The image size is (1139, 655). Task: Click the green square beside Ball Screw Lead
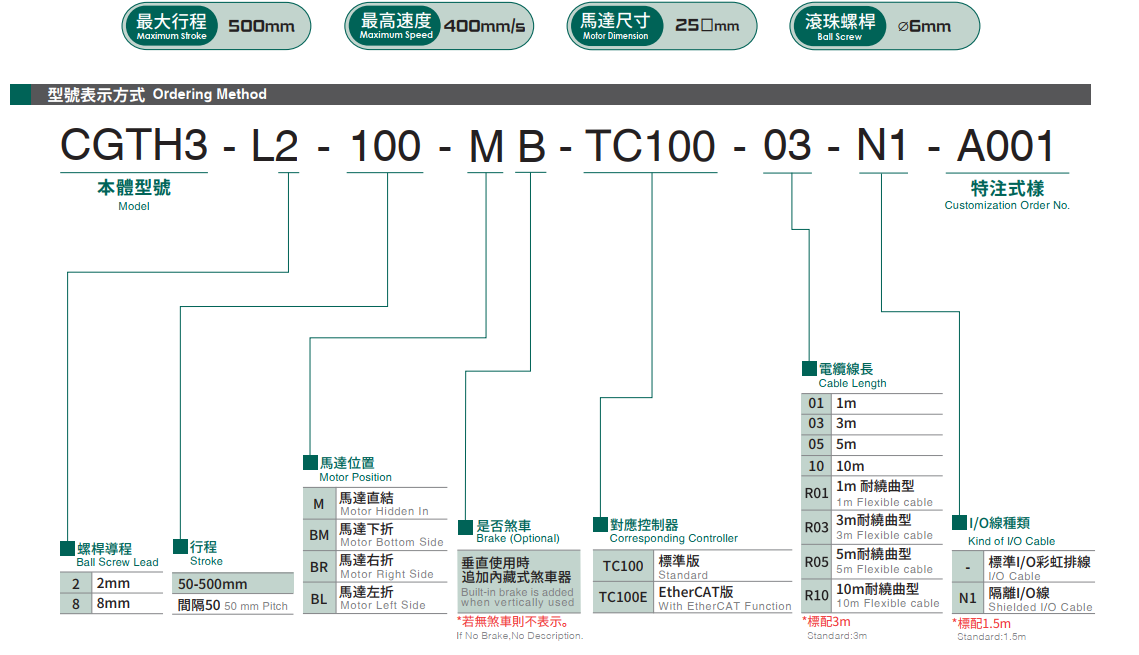point(67,548)
